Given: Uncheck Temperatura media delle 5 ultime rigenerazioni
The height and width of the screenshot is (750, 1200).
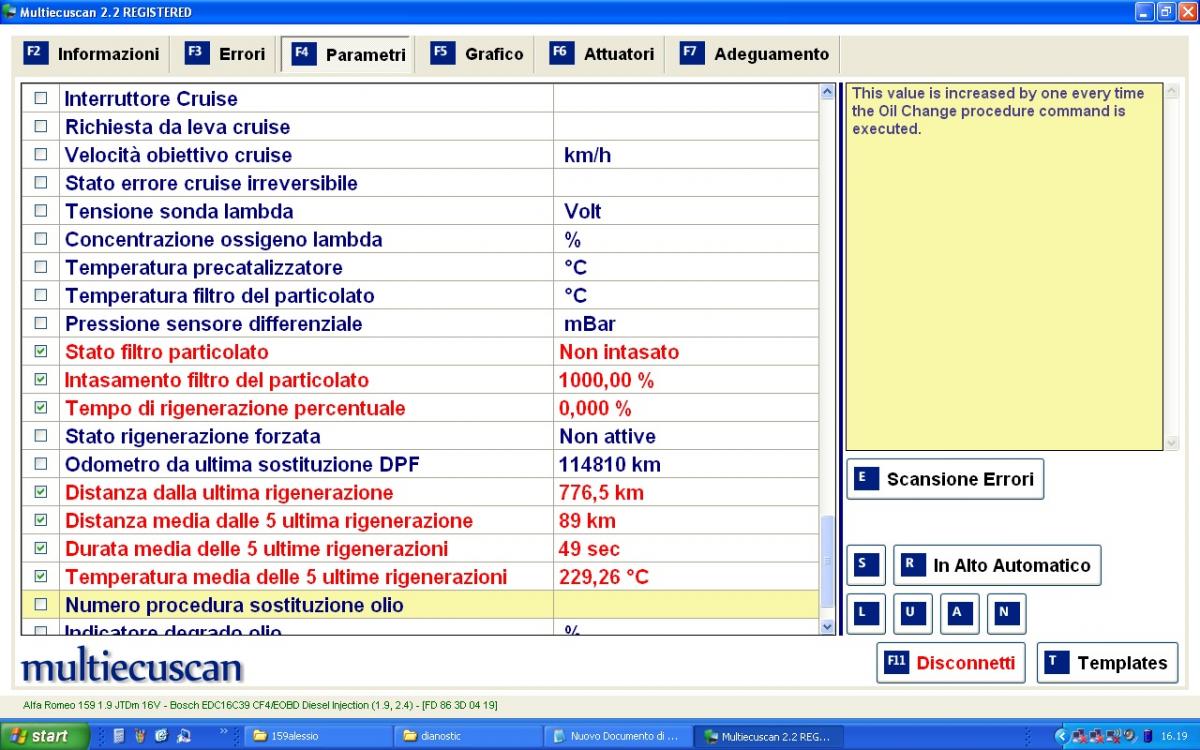Looking at the screenshot, I should (x=41, y=575).
